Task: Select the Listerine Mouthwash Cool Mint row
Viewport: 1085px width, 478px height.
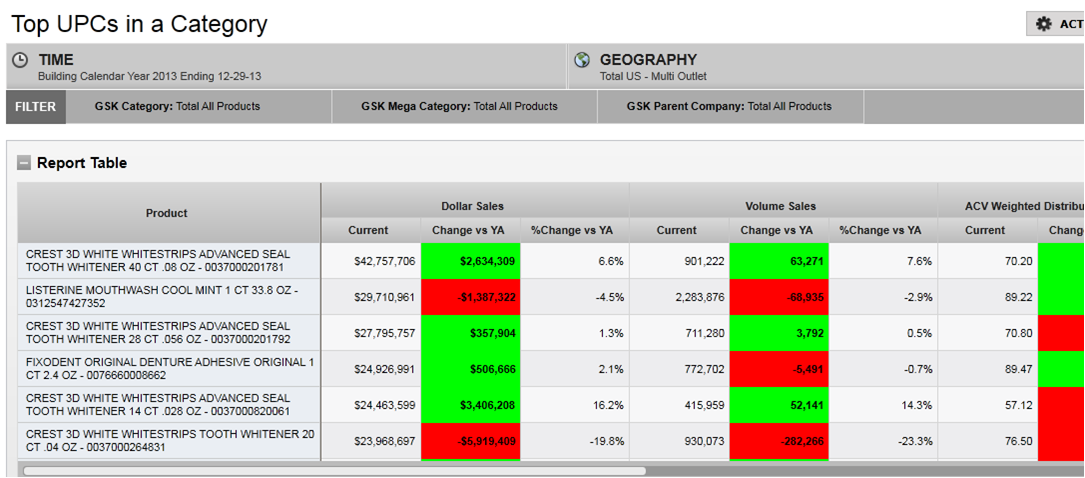Action: tap(168, 297)
